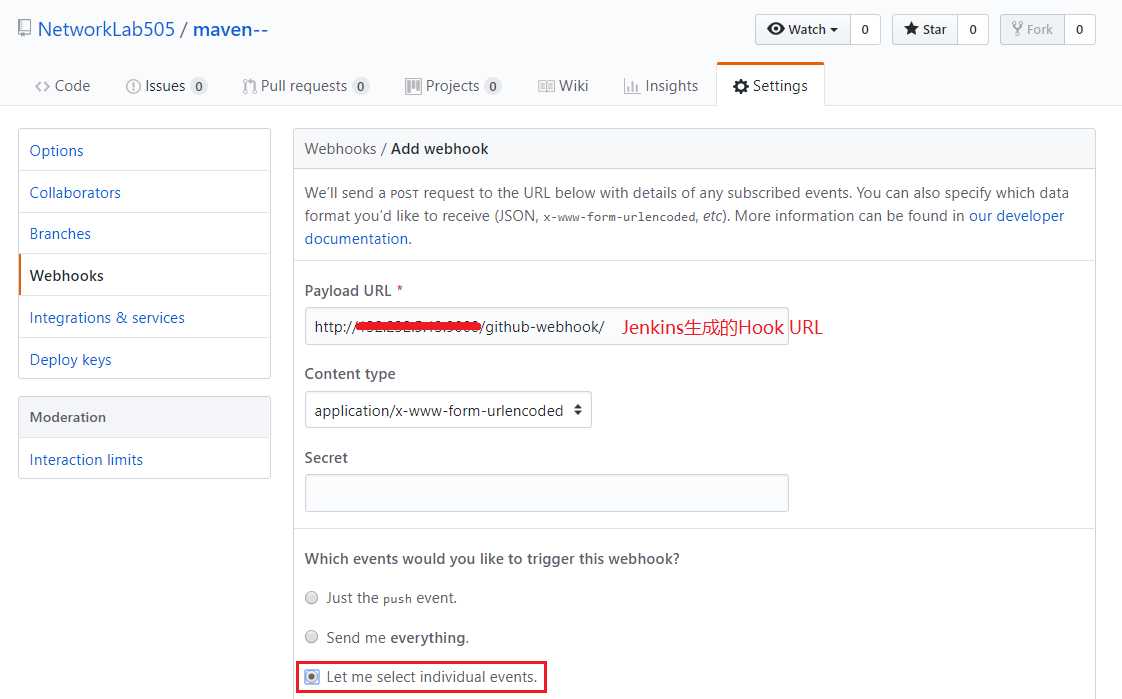Image resolution: width=1122 pixels, height=699 pixels.
Task: Click the Content type label
Action: 350,373
